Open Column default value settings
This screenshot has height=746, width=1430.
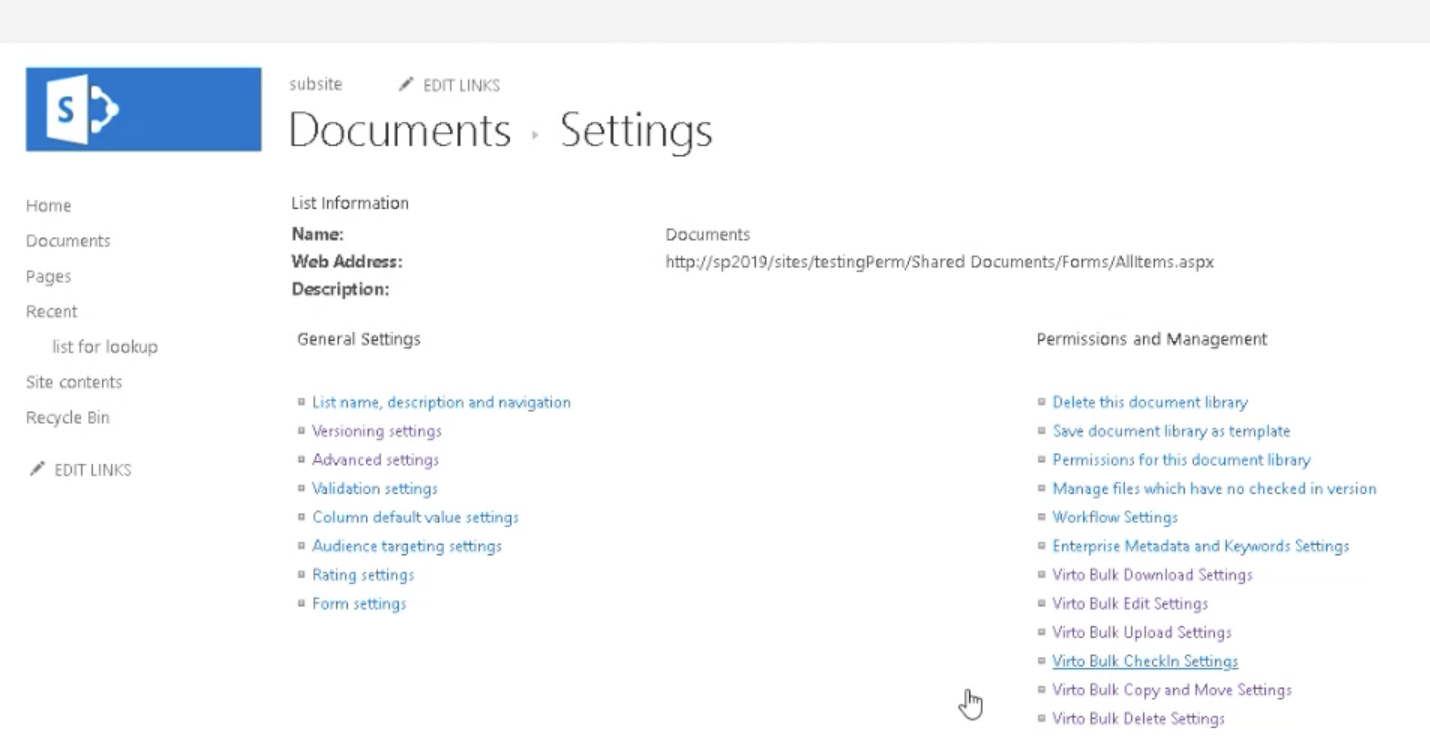tap(415, 517)
